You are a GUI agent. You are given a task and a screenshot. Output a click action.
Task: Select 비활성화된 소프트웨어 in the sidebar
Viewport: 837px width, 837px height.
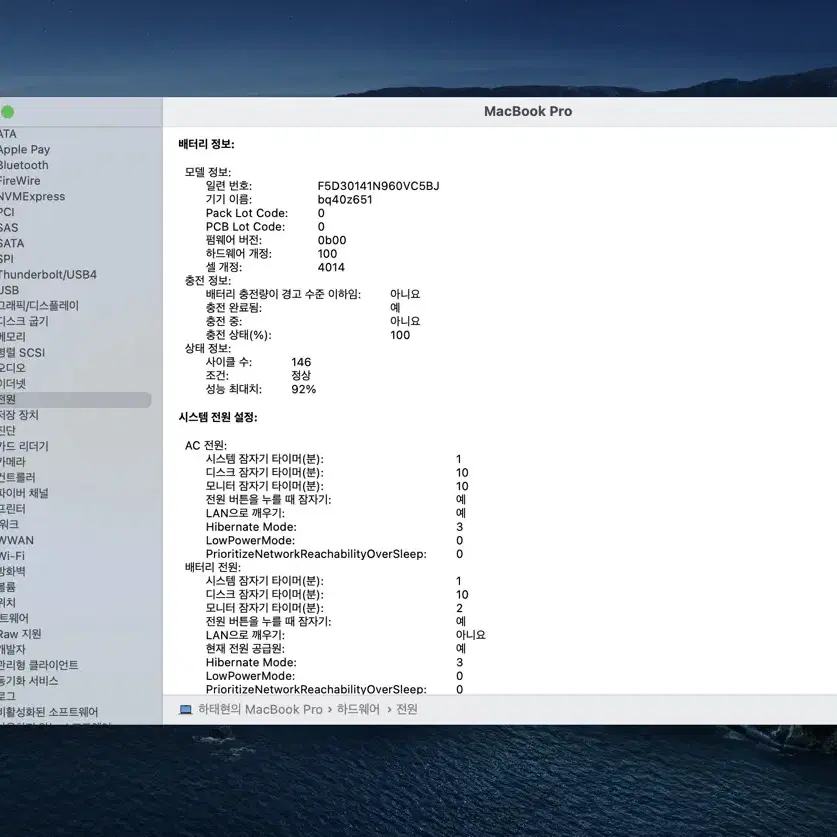point(49,712)
